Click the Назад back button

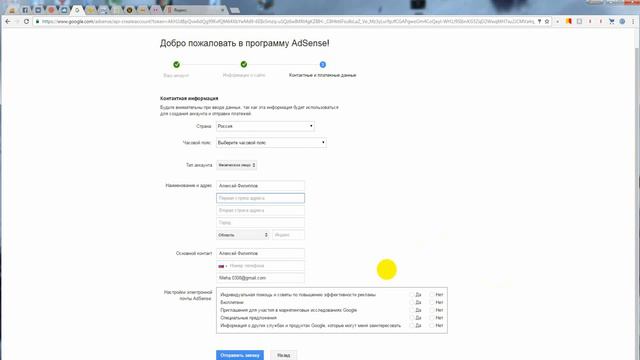[284, 355]
